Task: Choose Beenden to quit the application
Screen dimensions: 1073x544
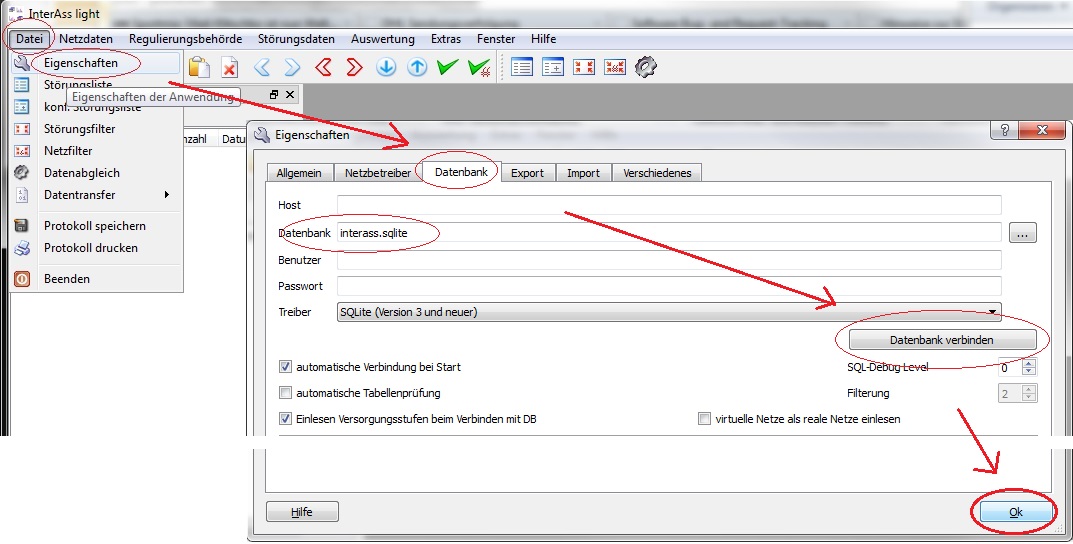Action: tap(96, 279)
